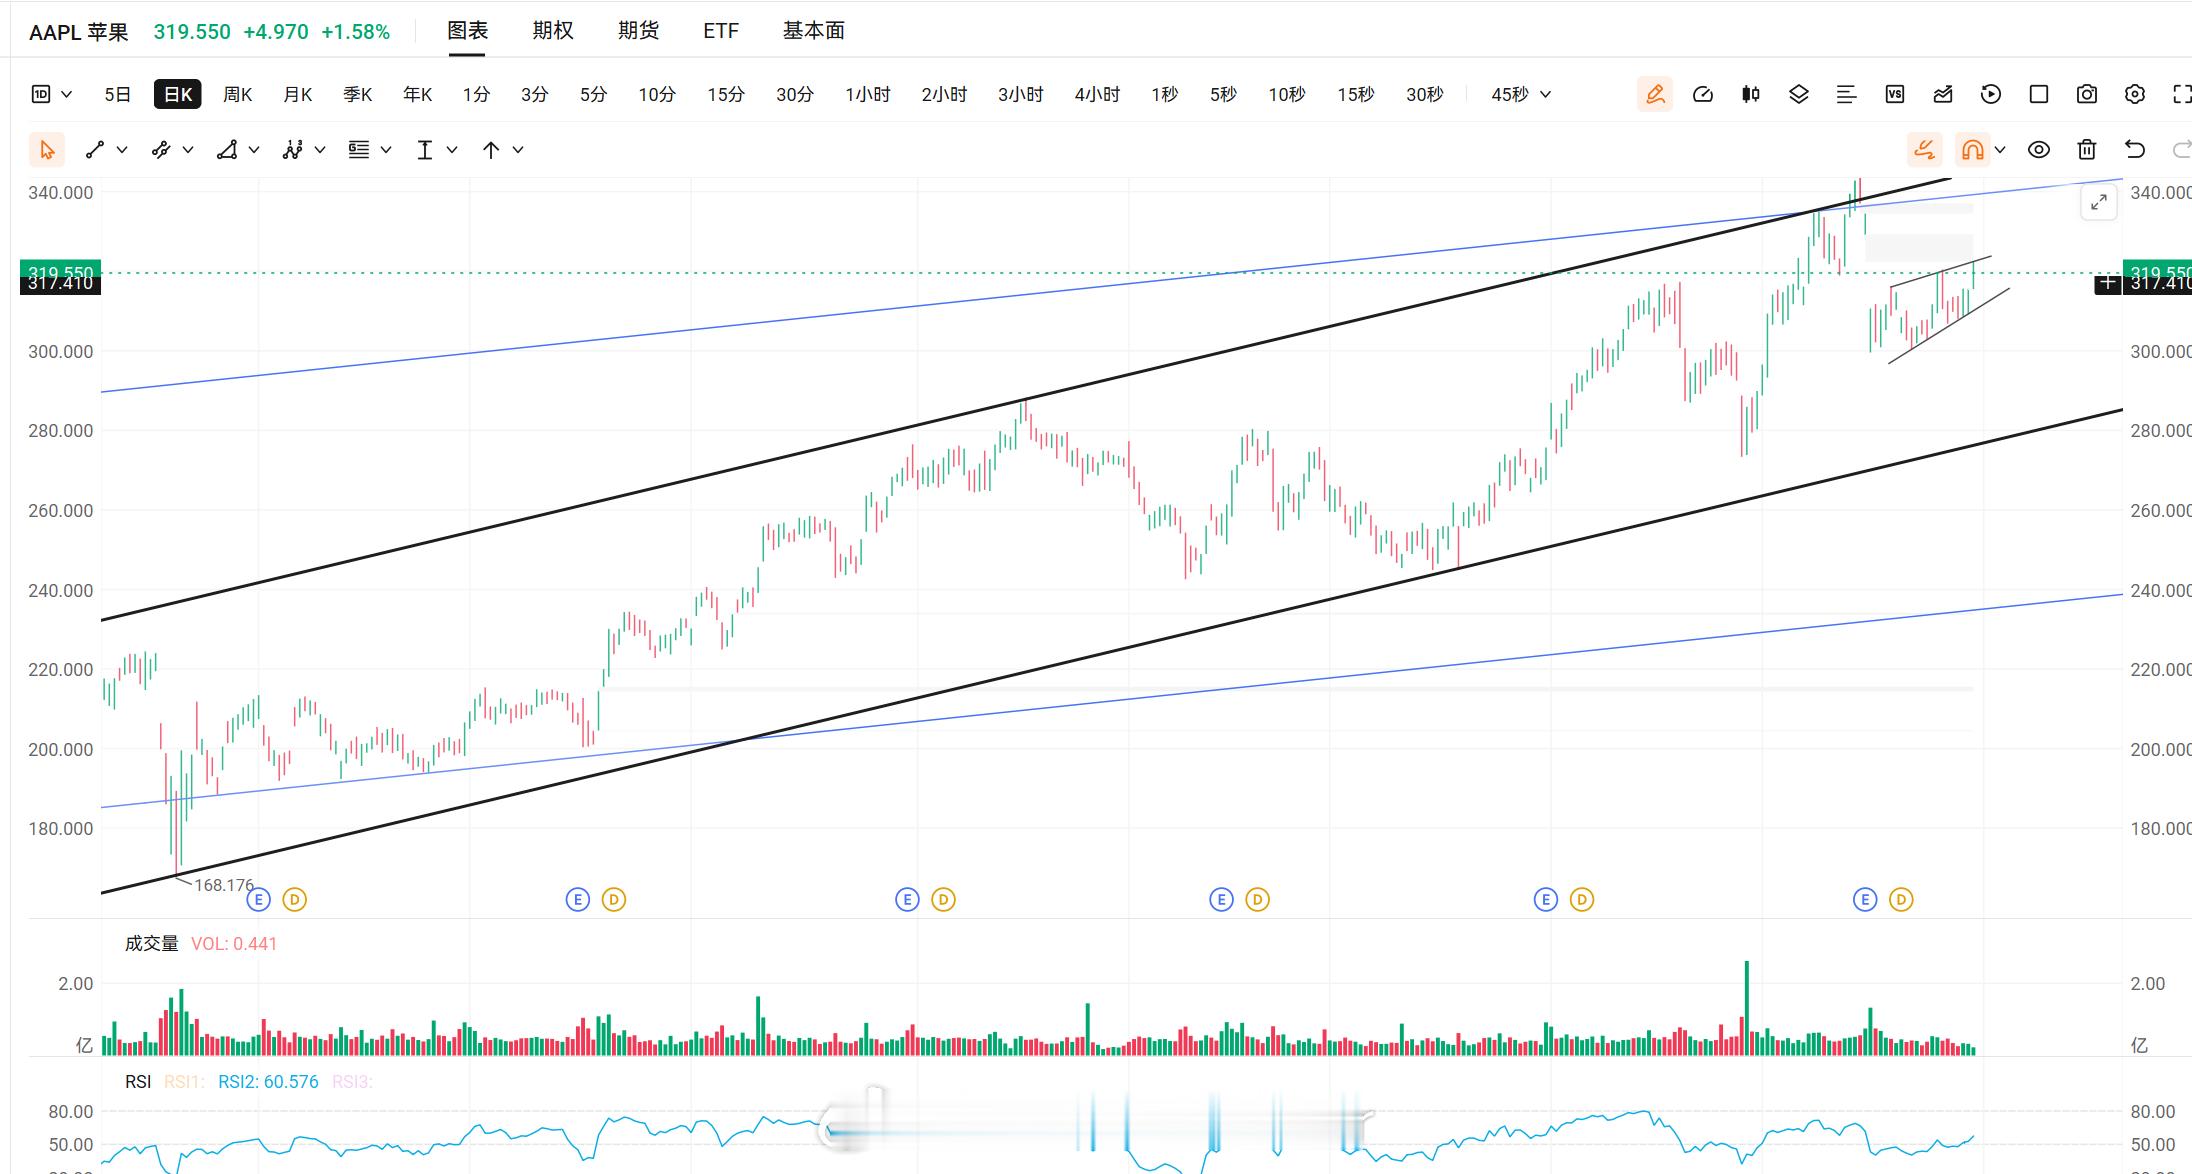Select the candlestick chart type icon

point(1750,94)
